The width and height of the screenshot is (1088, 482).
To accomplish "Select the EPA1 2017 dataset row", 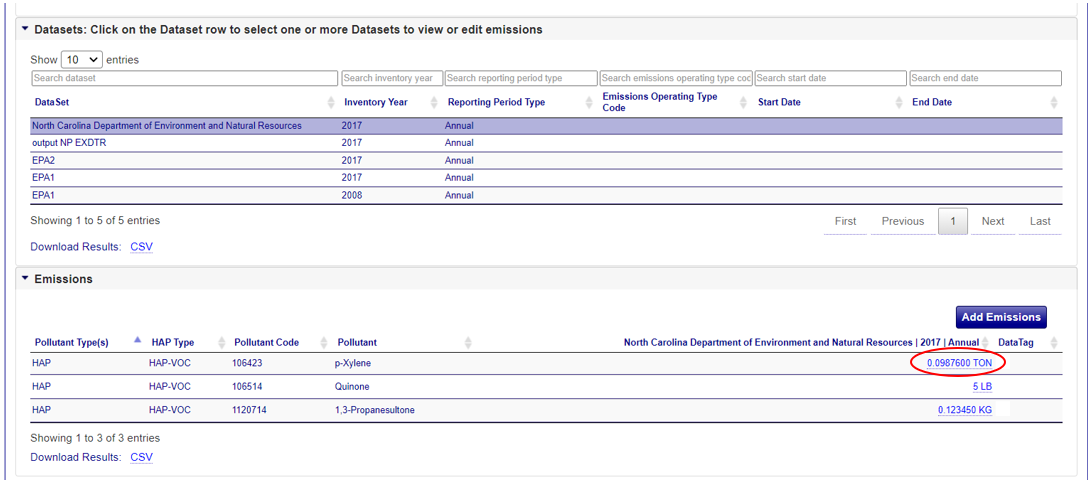I will click(546, 178).
